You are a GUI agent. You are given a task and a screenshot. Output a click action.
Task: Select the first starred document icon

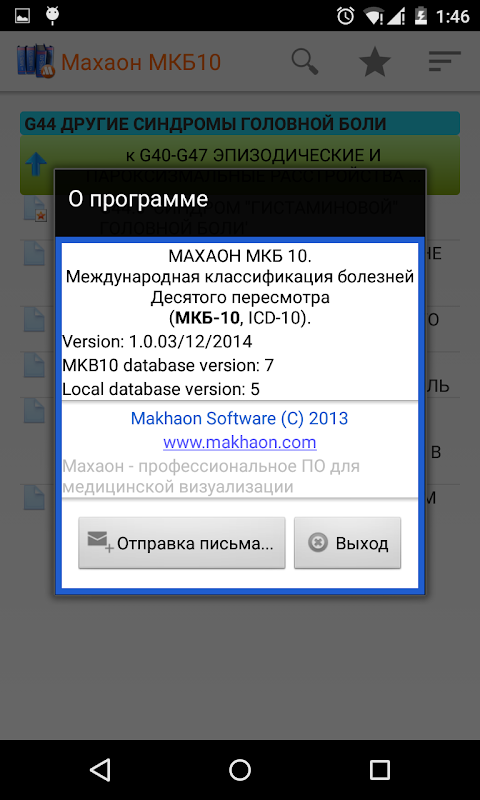click(x=36, y=210)
